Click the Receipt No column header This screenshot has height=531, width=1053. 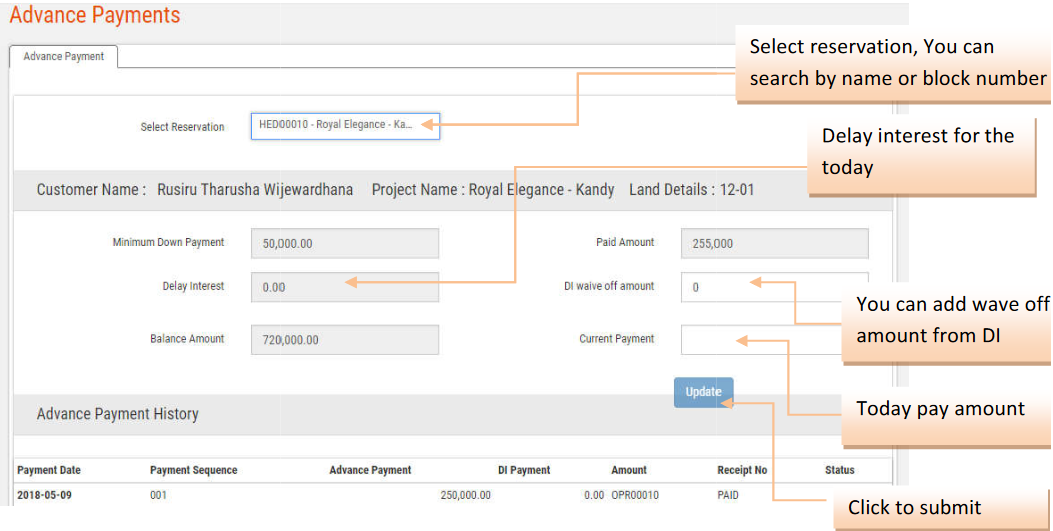tap(742, 470)
